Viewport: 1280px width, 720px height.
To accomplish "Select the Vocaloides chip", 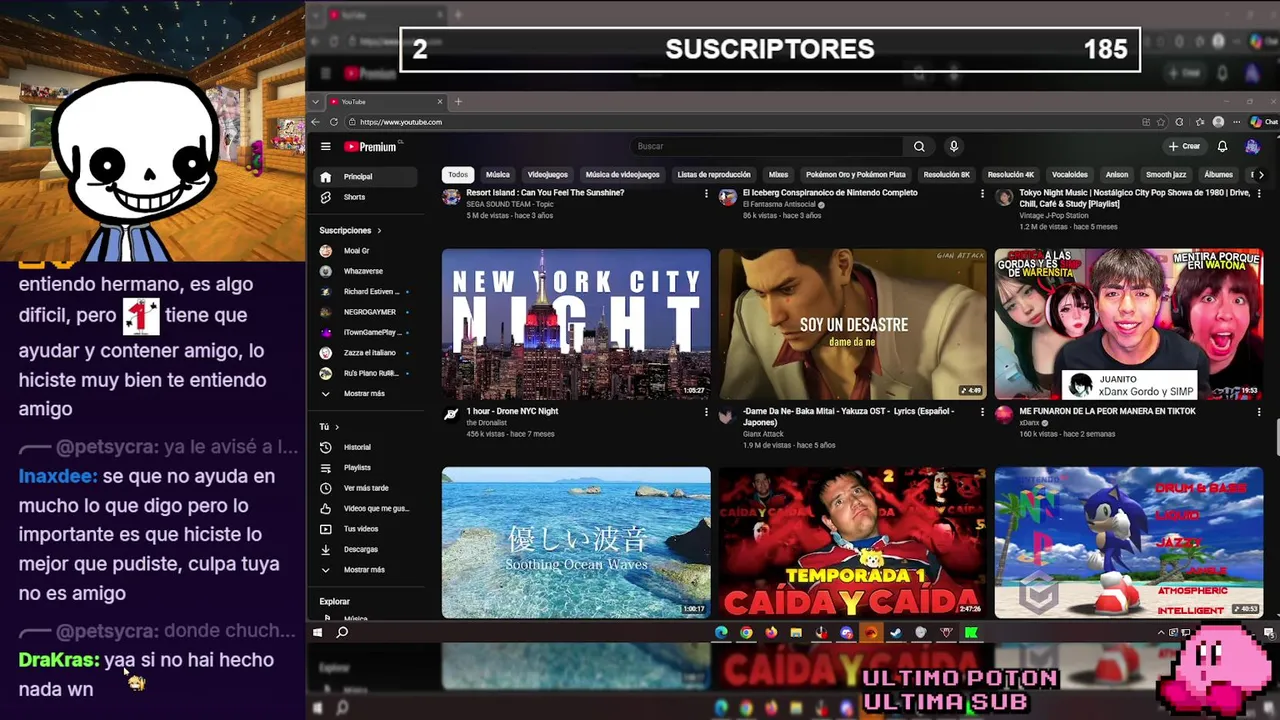I will (1070, 174).
